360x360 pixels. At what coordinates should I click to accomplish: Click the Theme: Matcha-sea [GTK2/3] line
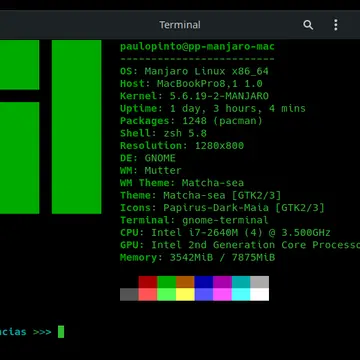201,195
